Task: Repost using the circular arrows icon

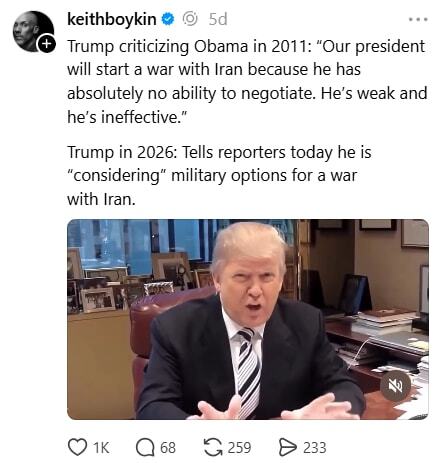Action: coord(213,447)
